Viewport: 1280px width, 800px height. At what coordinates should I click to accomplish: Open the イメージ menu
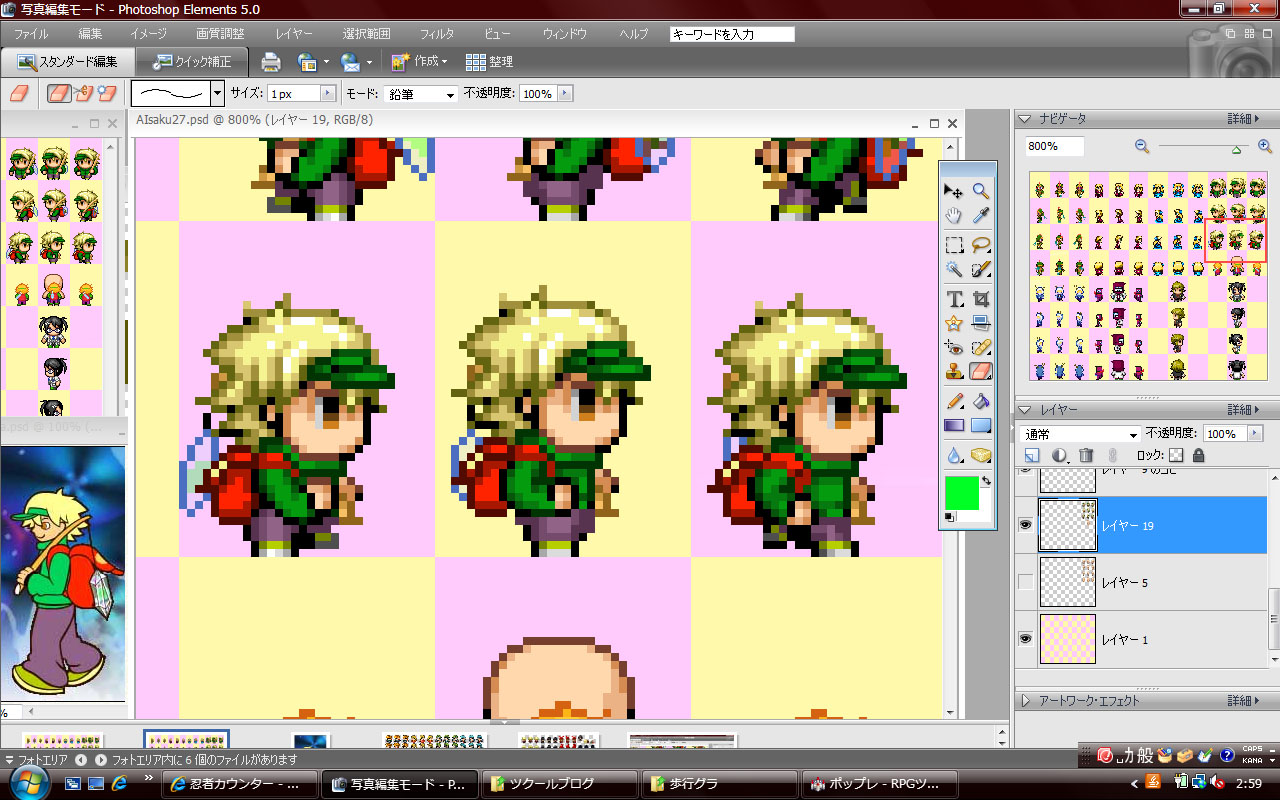tap(148, 34)
